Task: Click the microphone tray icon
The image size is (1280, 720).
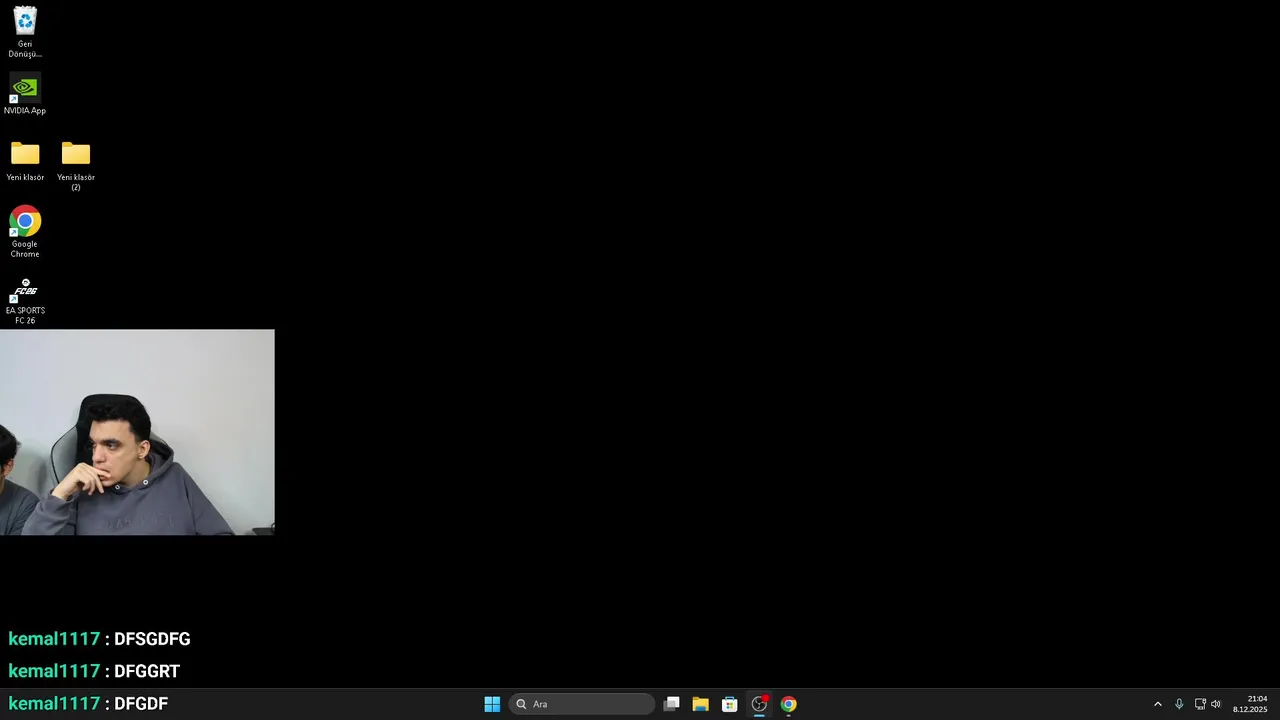Action: tap(1179, 704)
